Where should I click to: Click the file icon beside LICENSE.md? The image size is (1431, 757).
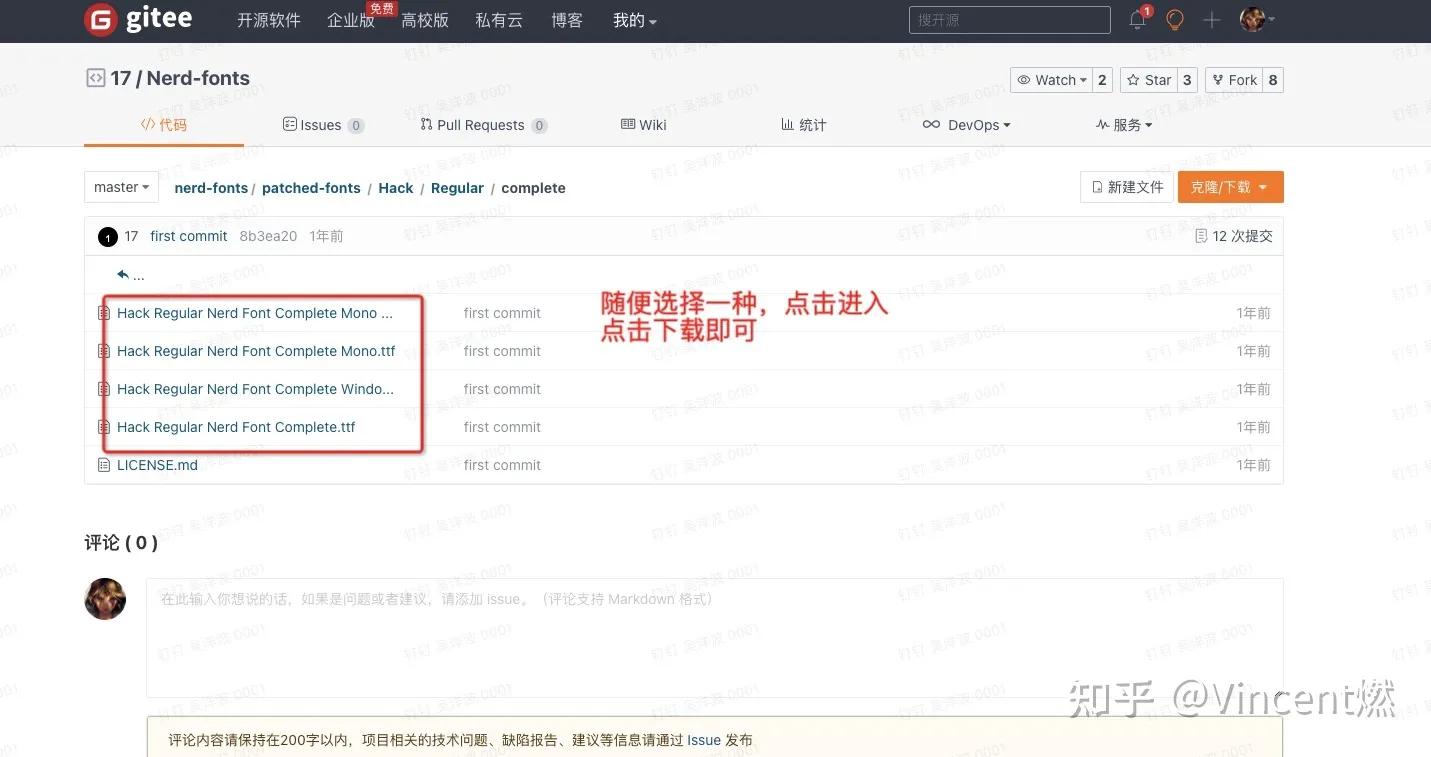pyautogui.click(x=104, y=465)
